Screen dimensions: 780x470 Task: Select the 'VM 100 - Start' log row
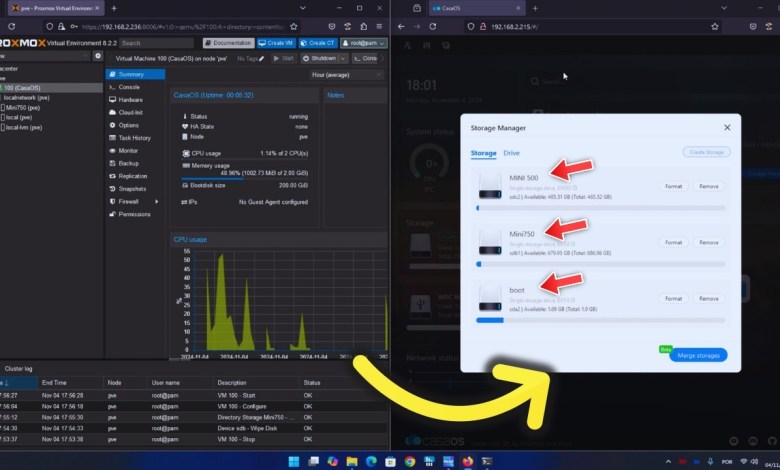[x=194, y=396]
